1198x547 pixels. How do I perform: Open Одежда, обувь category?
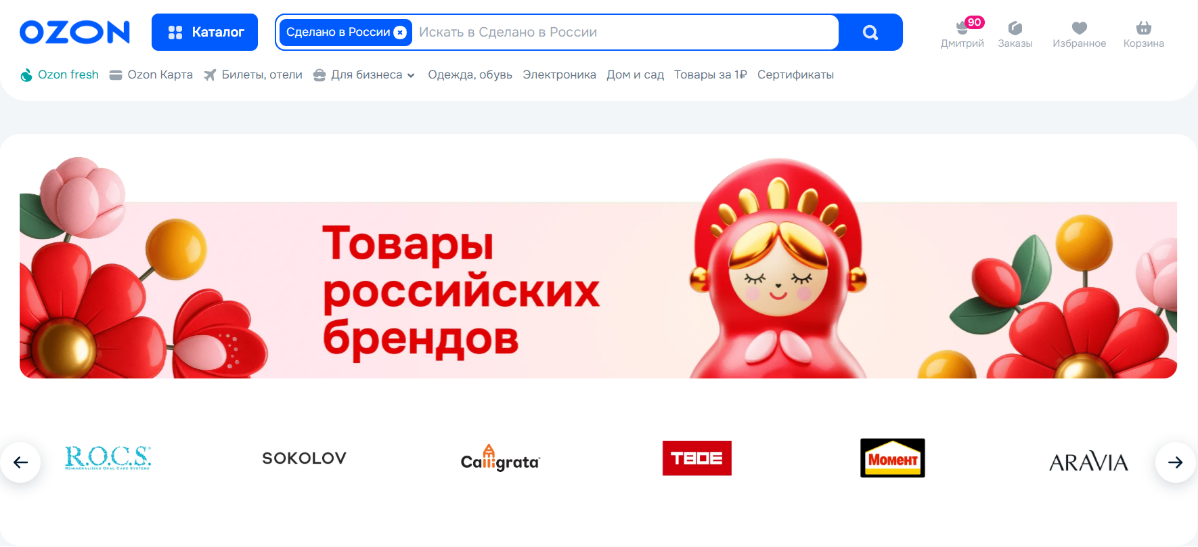coord(470,75)
